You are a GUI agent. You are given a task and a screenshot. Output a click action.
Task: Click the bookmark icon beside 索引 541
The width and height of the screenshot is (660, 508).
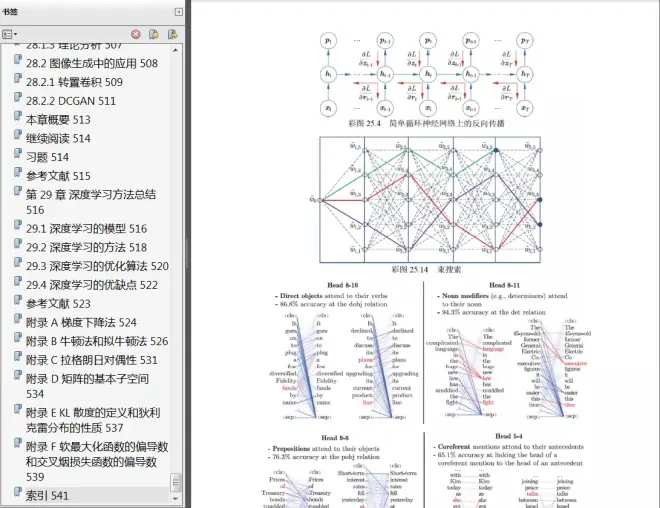[17, 494]
